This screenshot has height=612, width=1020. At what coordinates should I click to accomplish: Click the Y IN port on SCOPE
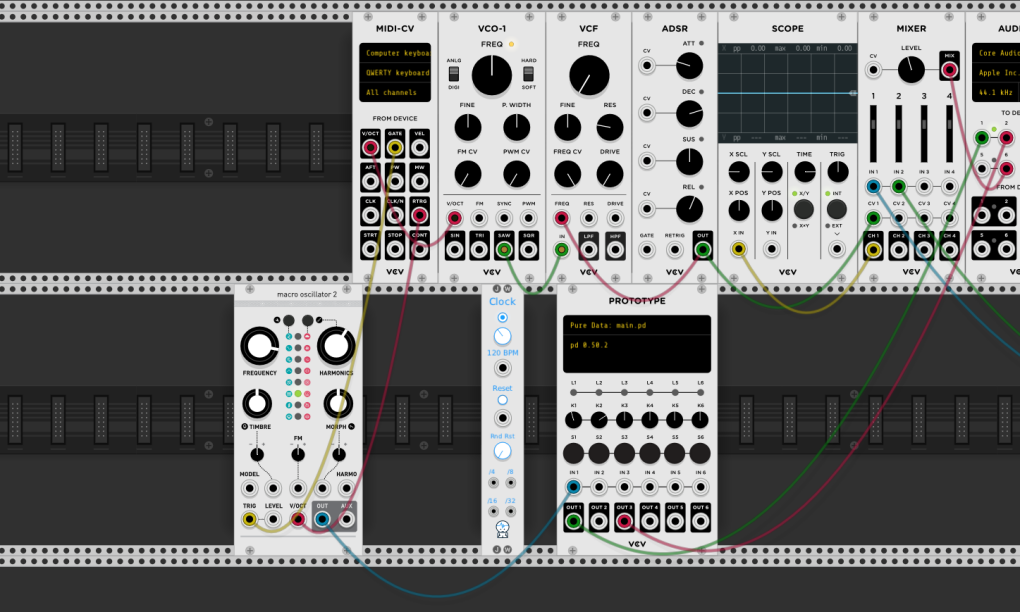[x=772, y=248]
